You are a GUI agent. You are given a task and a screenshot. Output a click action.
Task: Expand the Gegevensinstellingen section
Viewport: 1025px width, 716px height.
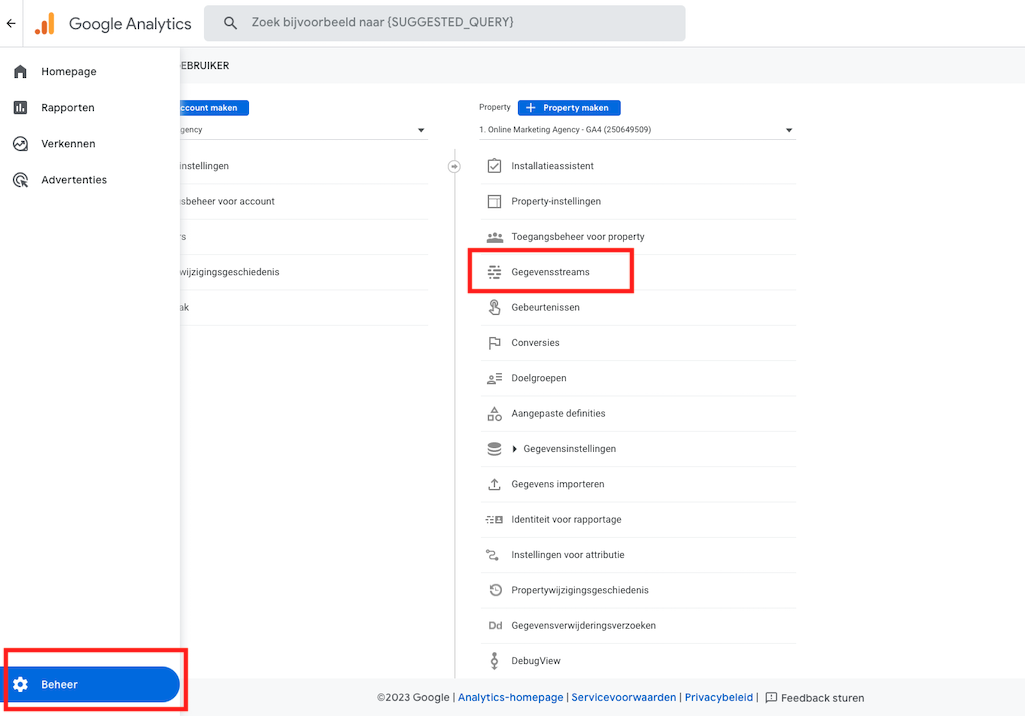click(x=515, y=449)
